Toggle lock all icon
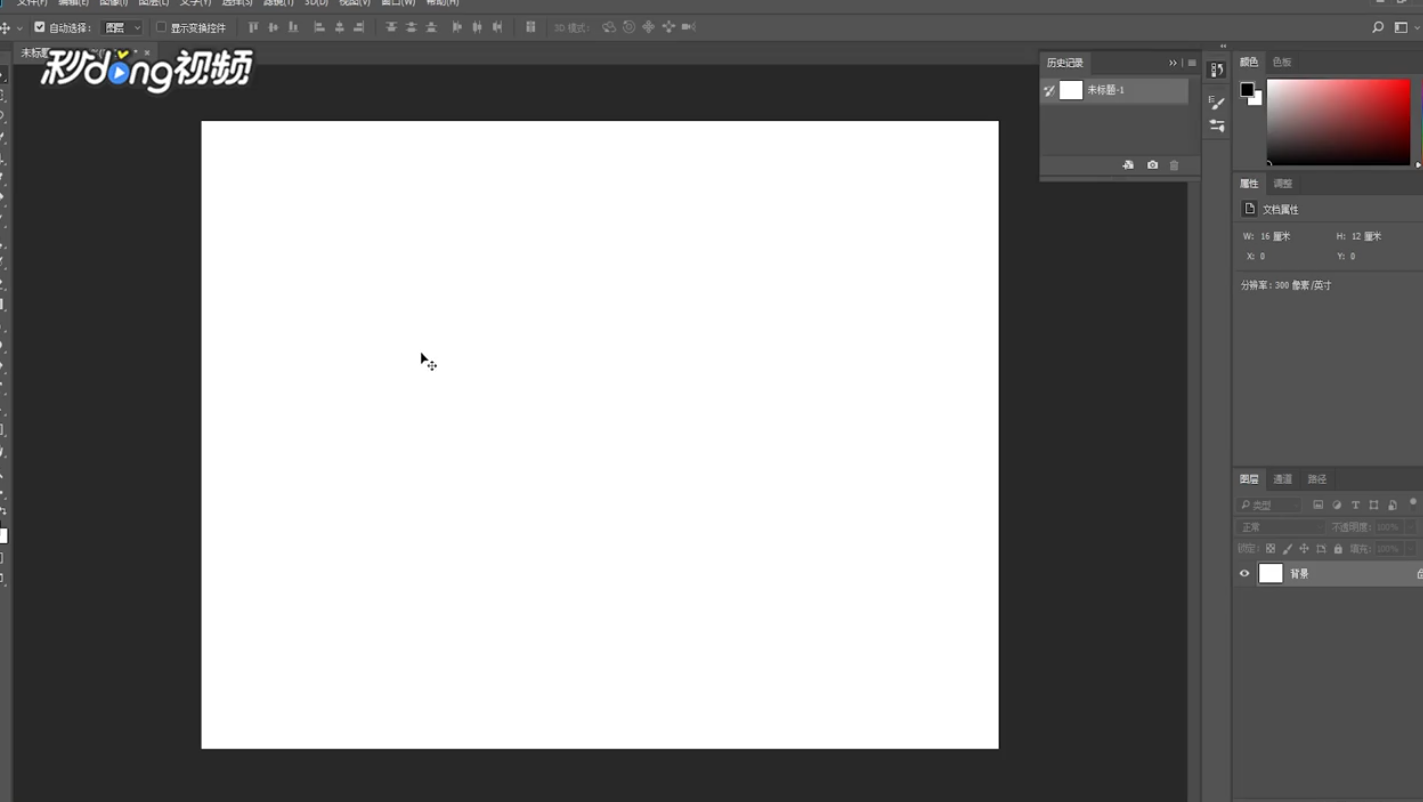Screen dimensions: 1423x802 1338,549
